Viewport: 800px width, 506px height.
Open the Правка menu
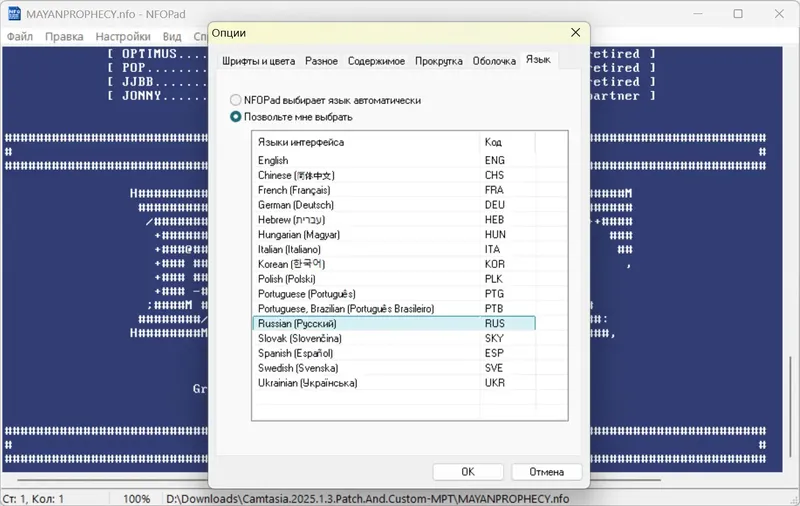click(64, 37)
